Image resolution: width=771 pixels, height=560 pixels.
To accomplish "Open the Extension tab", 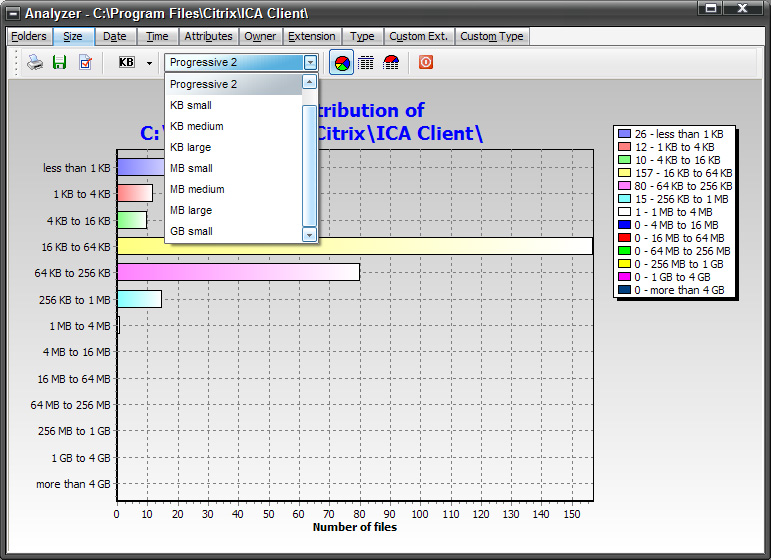I will pyautogui.click(x=311, y=36).
